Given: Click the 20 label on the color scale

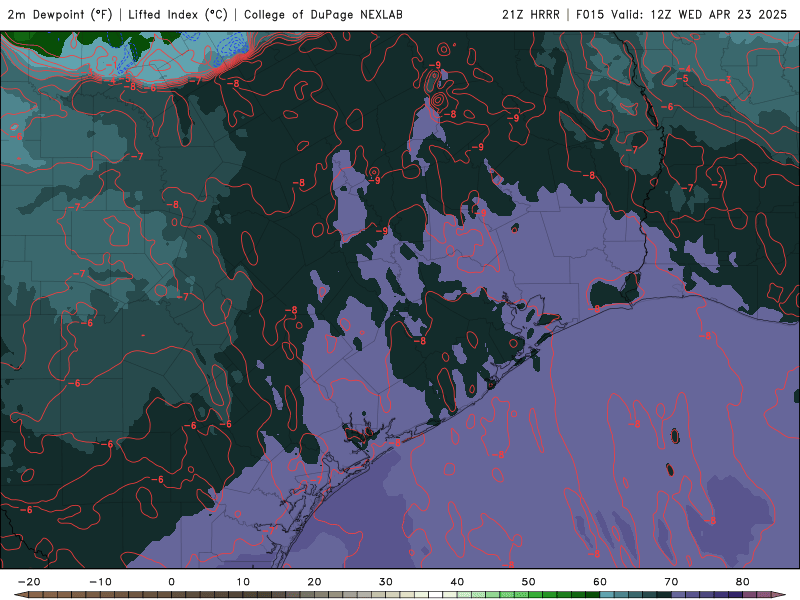Looking at the screenshot, I should point(314,582).
